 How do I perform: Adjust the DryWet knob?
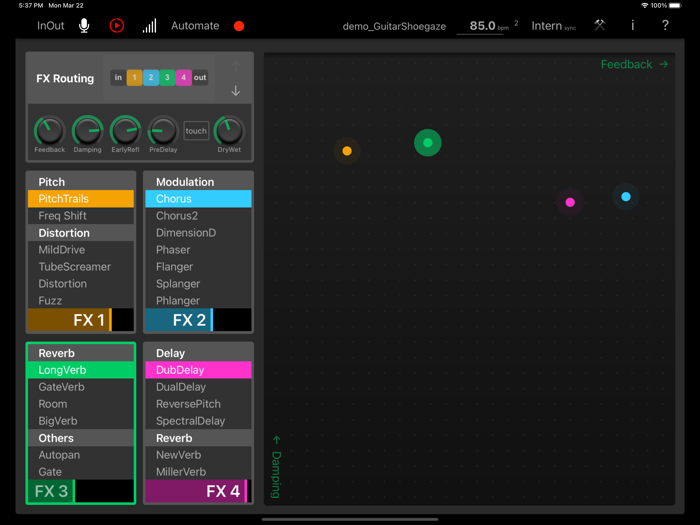click(229, 131)
